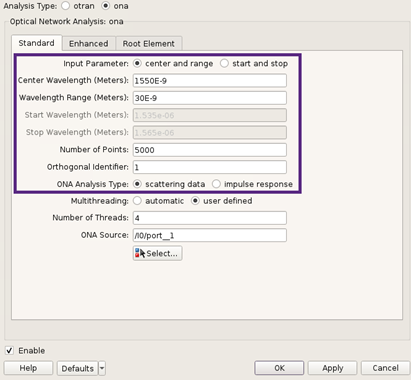Open the Enhanced tab
Image resolution: width=411 pixels, height=380 pixels.
(89, 44)
